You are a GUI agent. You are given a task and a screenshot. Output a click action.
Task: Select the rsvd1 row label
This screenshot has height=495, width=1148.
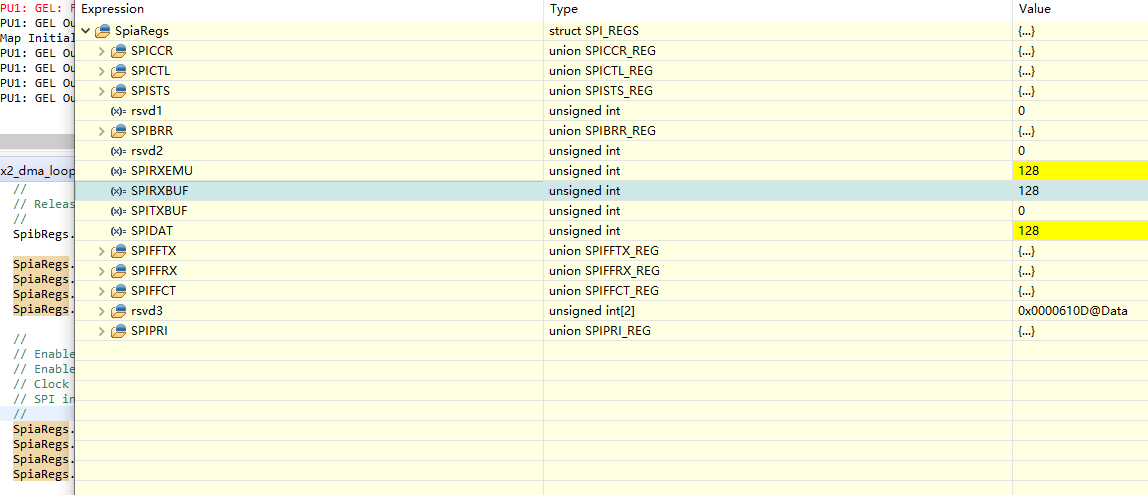(x=146, y=111)
